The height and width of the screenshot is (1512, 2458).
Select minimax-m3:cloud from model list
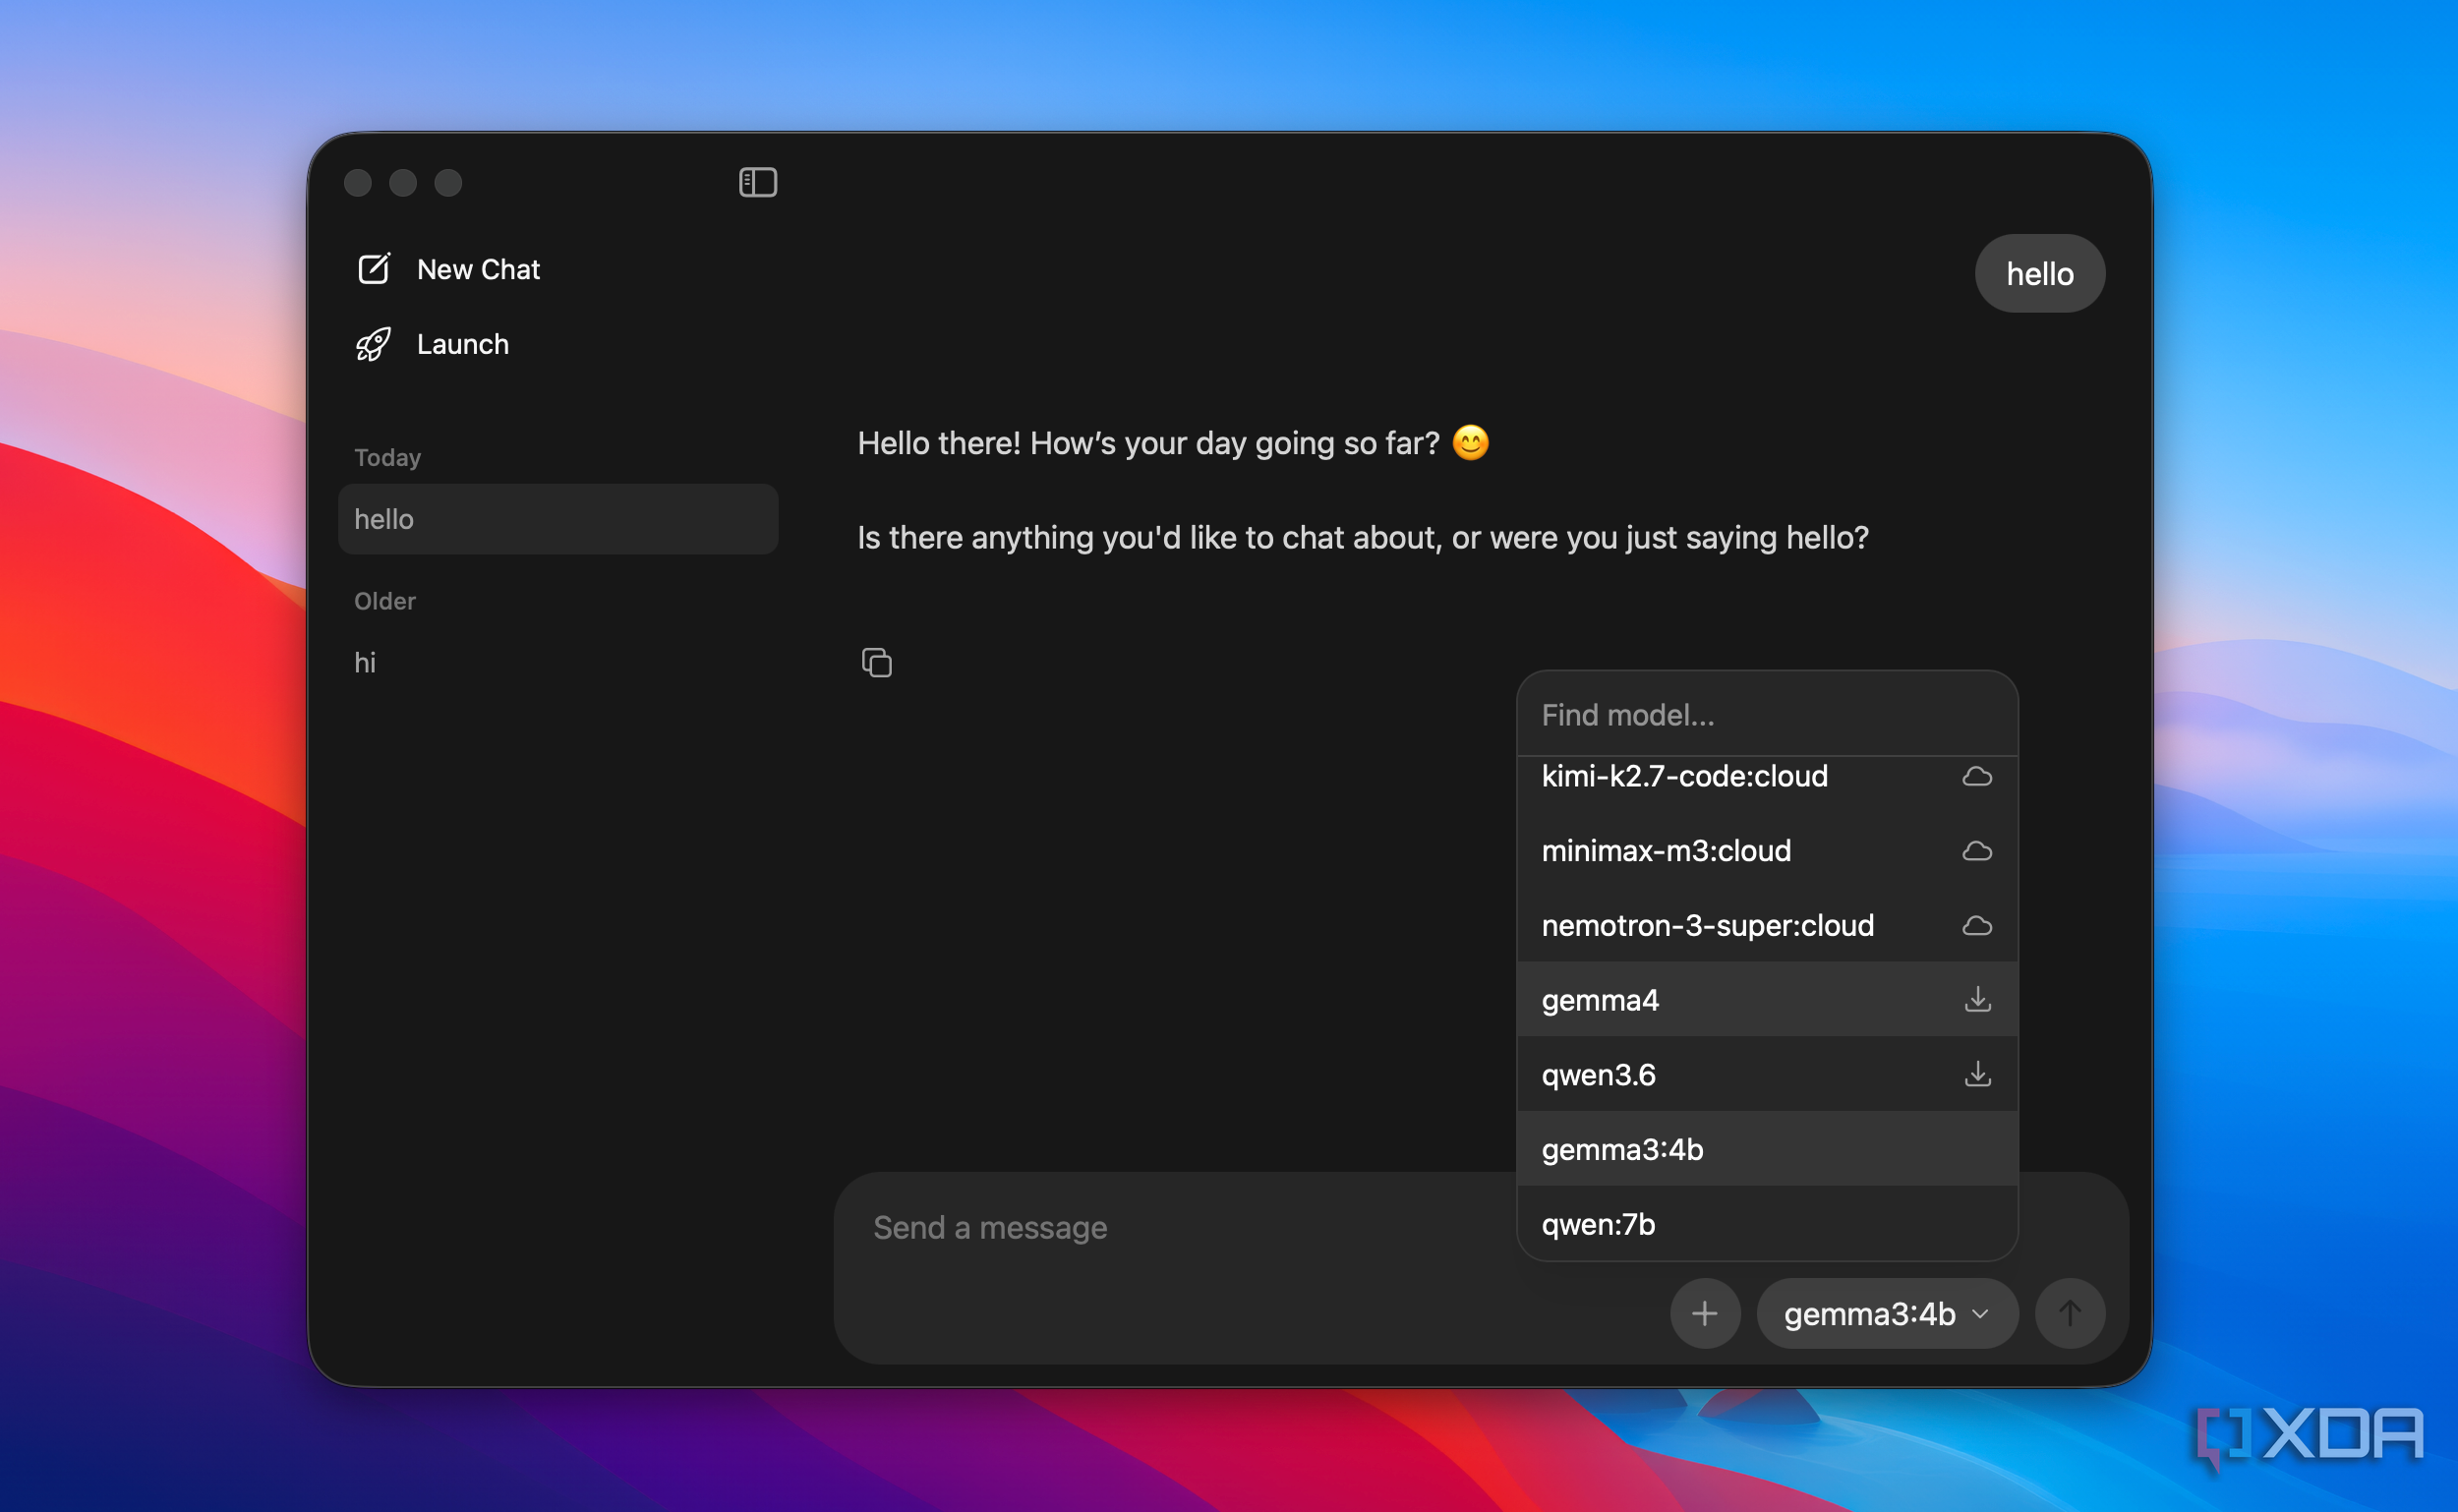point(1767,851)
